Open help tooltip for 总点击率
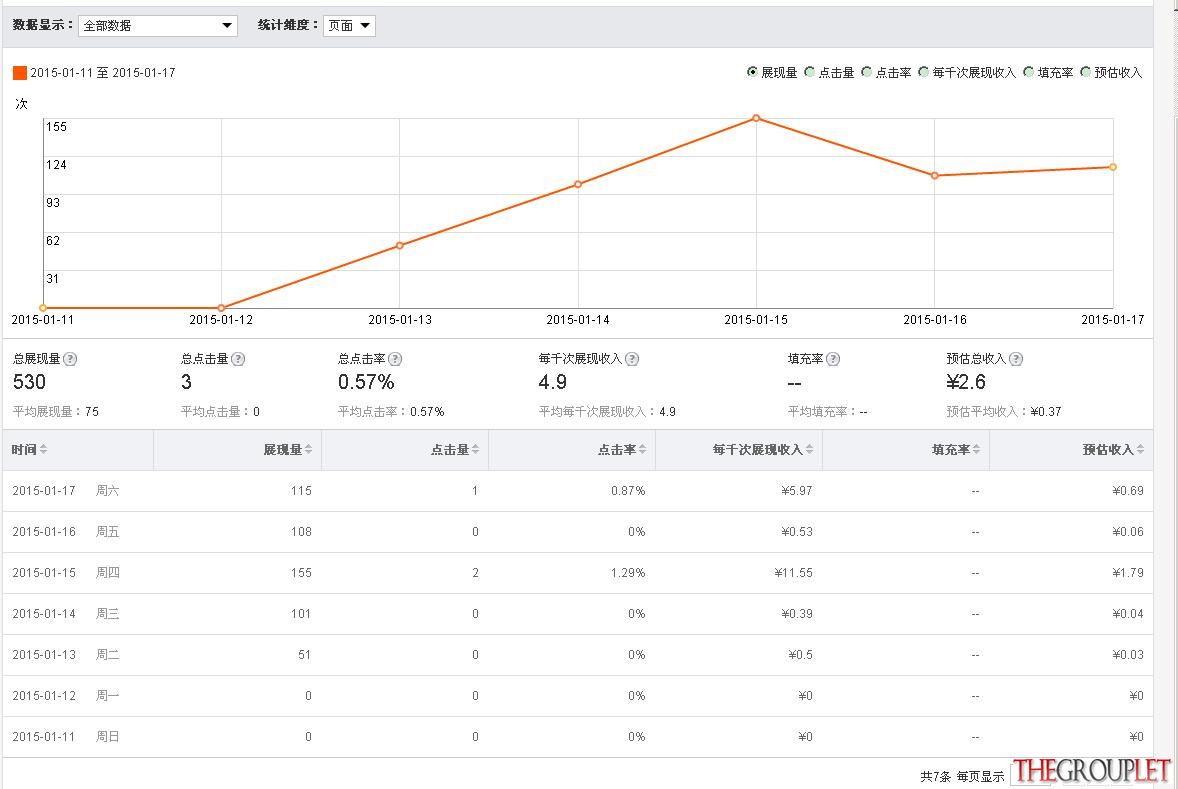The image size is (1178, 789). (x=395, y=359)
